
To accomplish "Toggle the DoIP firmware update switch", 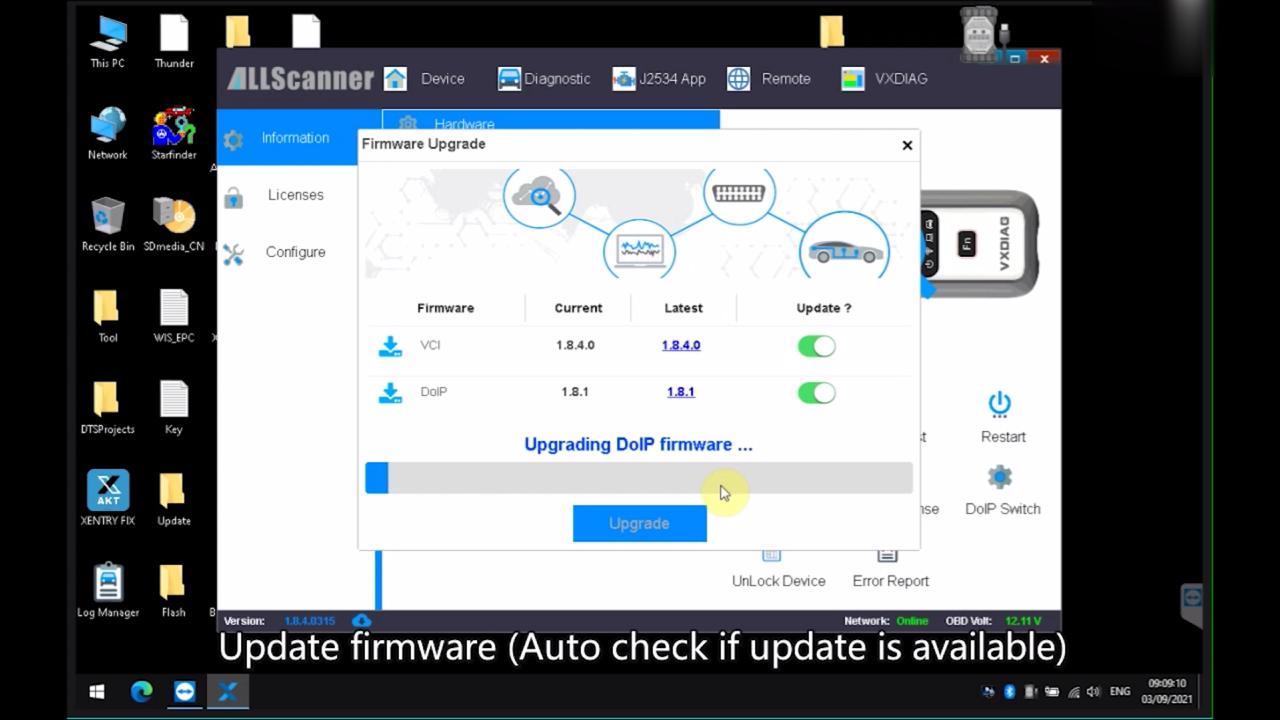I will click(x=816, y=393).
